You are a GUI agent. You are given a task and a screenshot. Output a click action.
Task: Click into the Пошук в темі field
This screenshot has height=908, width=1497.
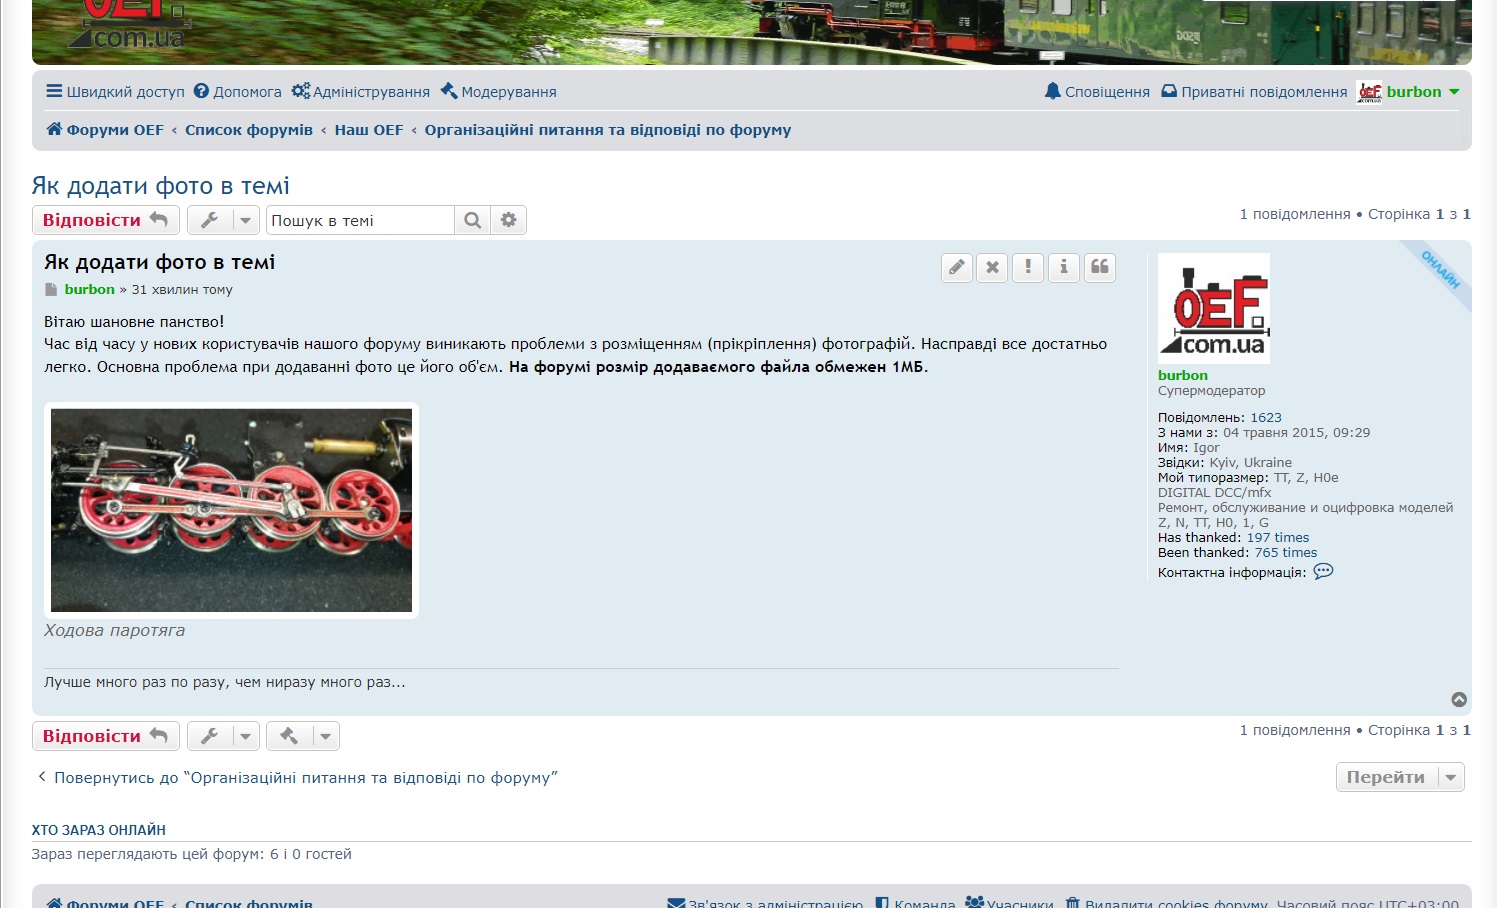pyautogui.click(x=360, y=220)
